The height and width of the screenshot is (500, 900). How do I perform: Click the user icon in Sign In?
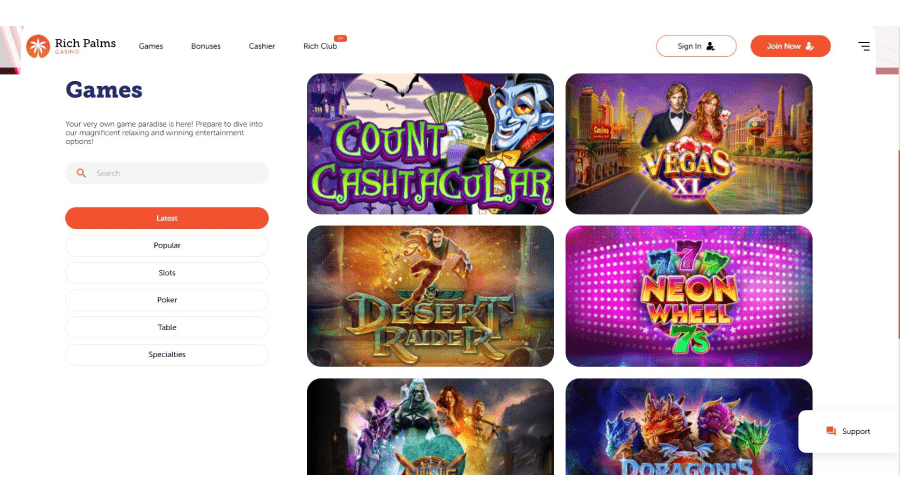(x=710, y=46)
